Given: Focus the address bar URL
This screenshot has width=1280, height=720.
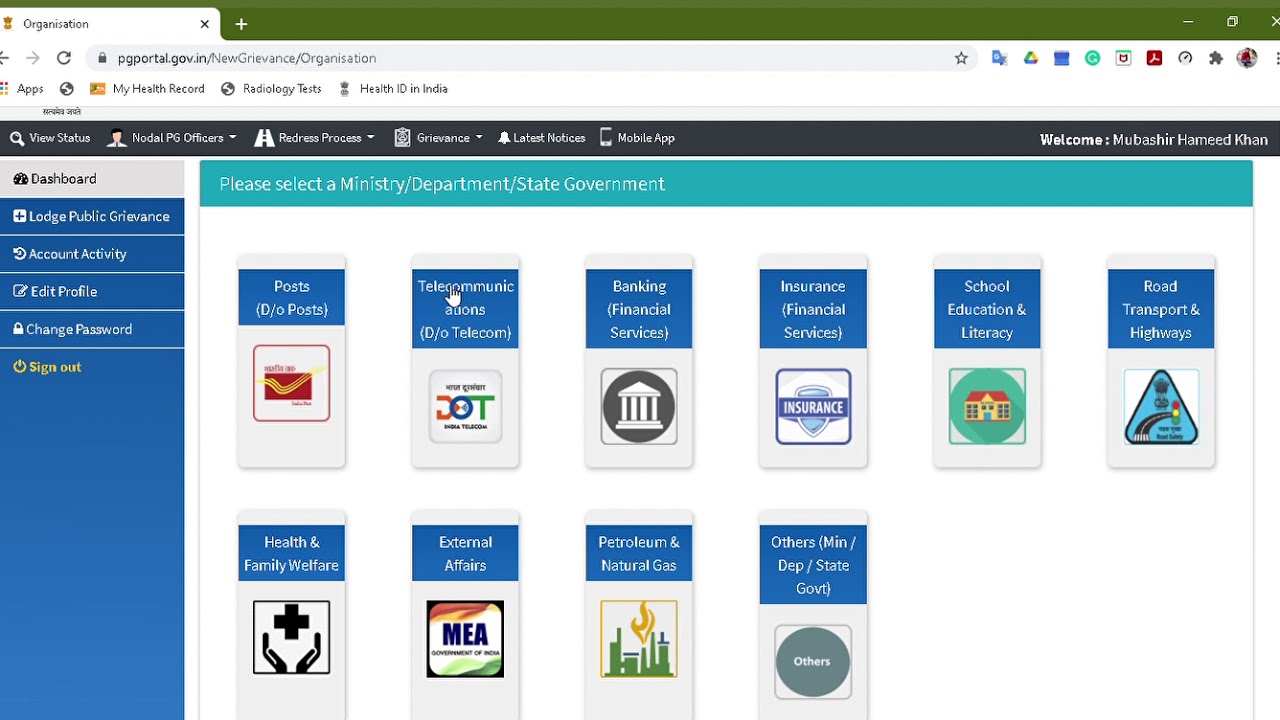Looking at the screenshot, I should [x=246, y=58].
